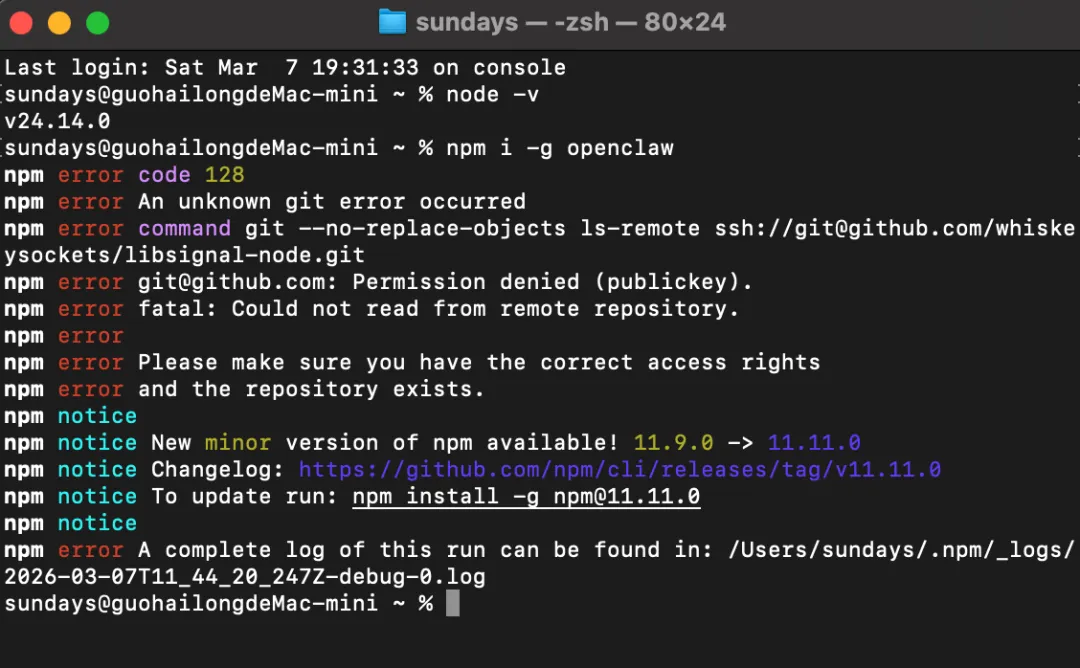Click the 'v24.14.0' version output
Screen dimensions: 1080x668
pyautogui.click(x=57, y=122)
